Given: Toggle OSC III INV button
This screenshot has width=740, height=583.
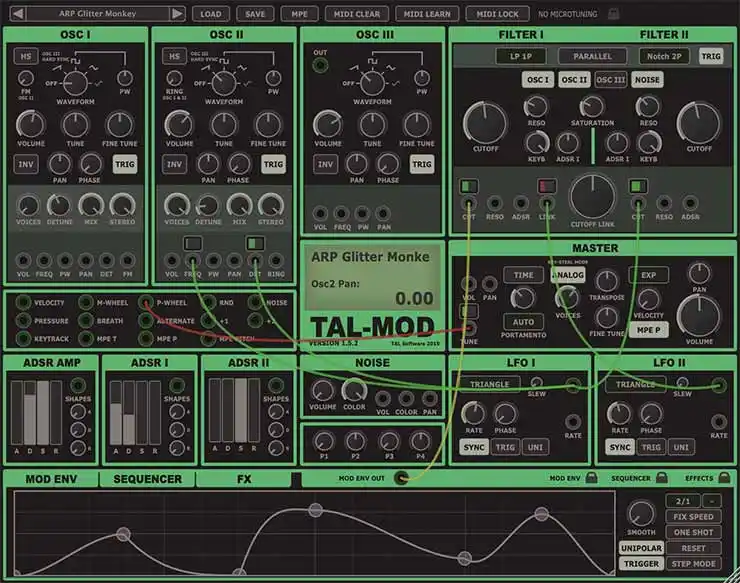Looking at the screenshot, I should pyautogui.click(x=325, y=164).
